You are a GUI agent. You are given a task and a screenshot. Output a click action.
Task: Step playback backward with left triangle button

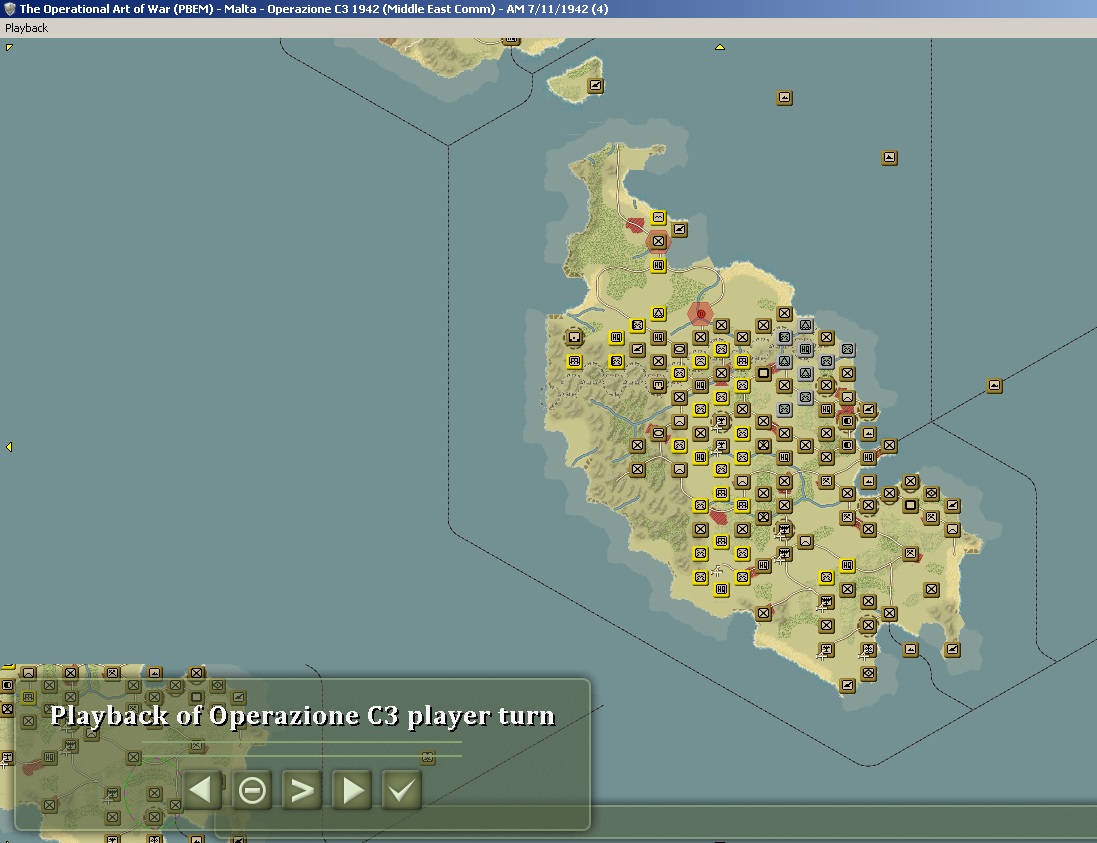(202, 790)
